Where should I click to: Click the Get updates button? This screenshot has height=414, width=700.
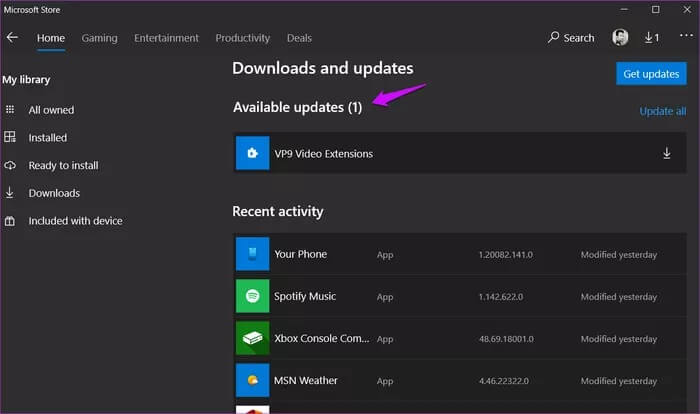point(651,74)
